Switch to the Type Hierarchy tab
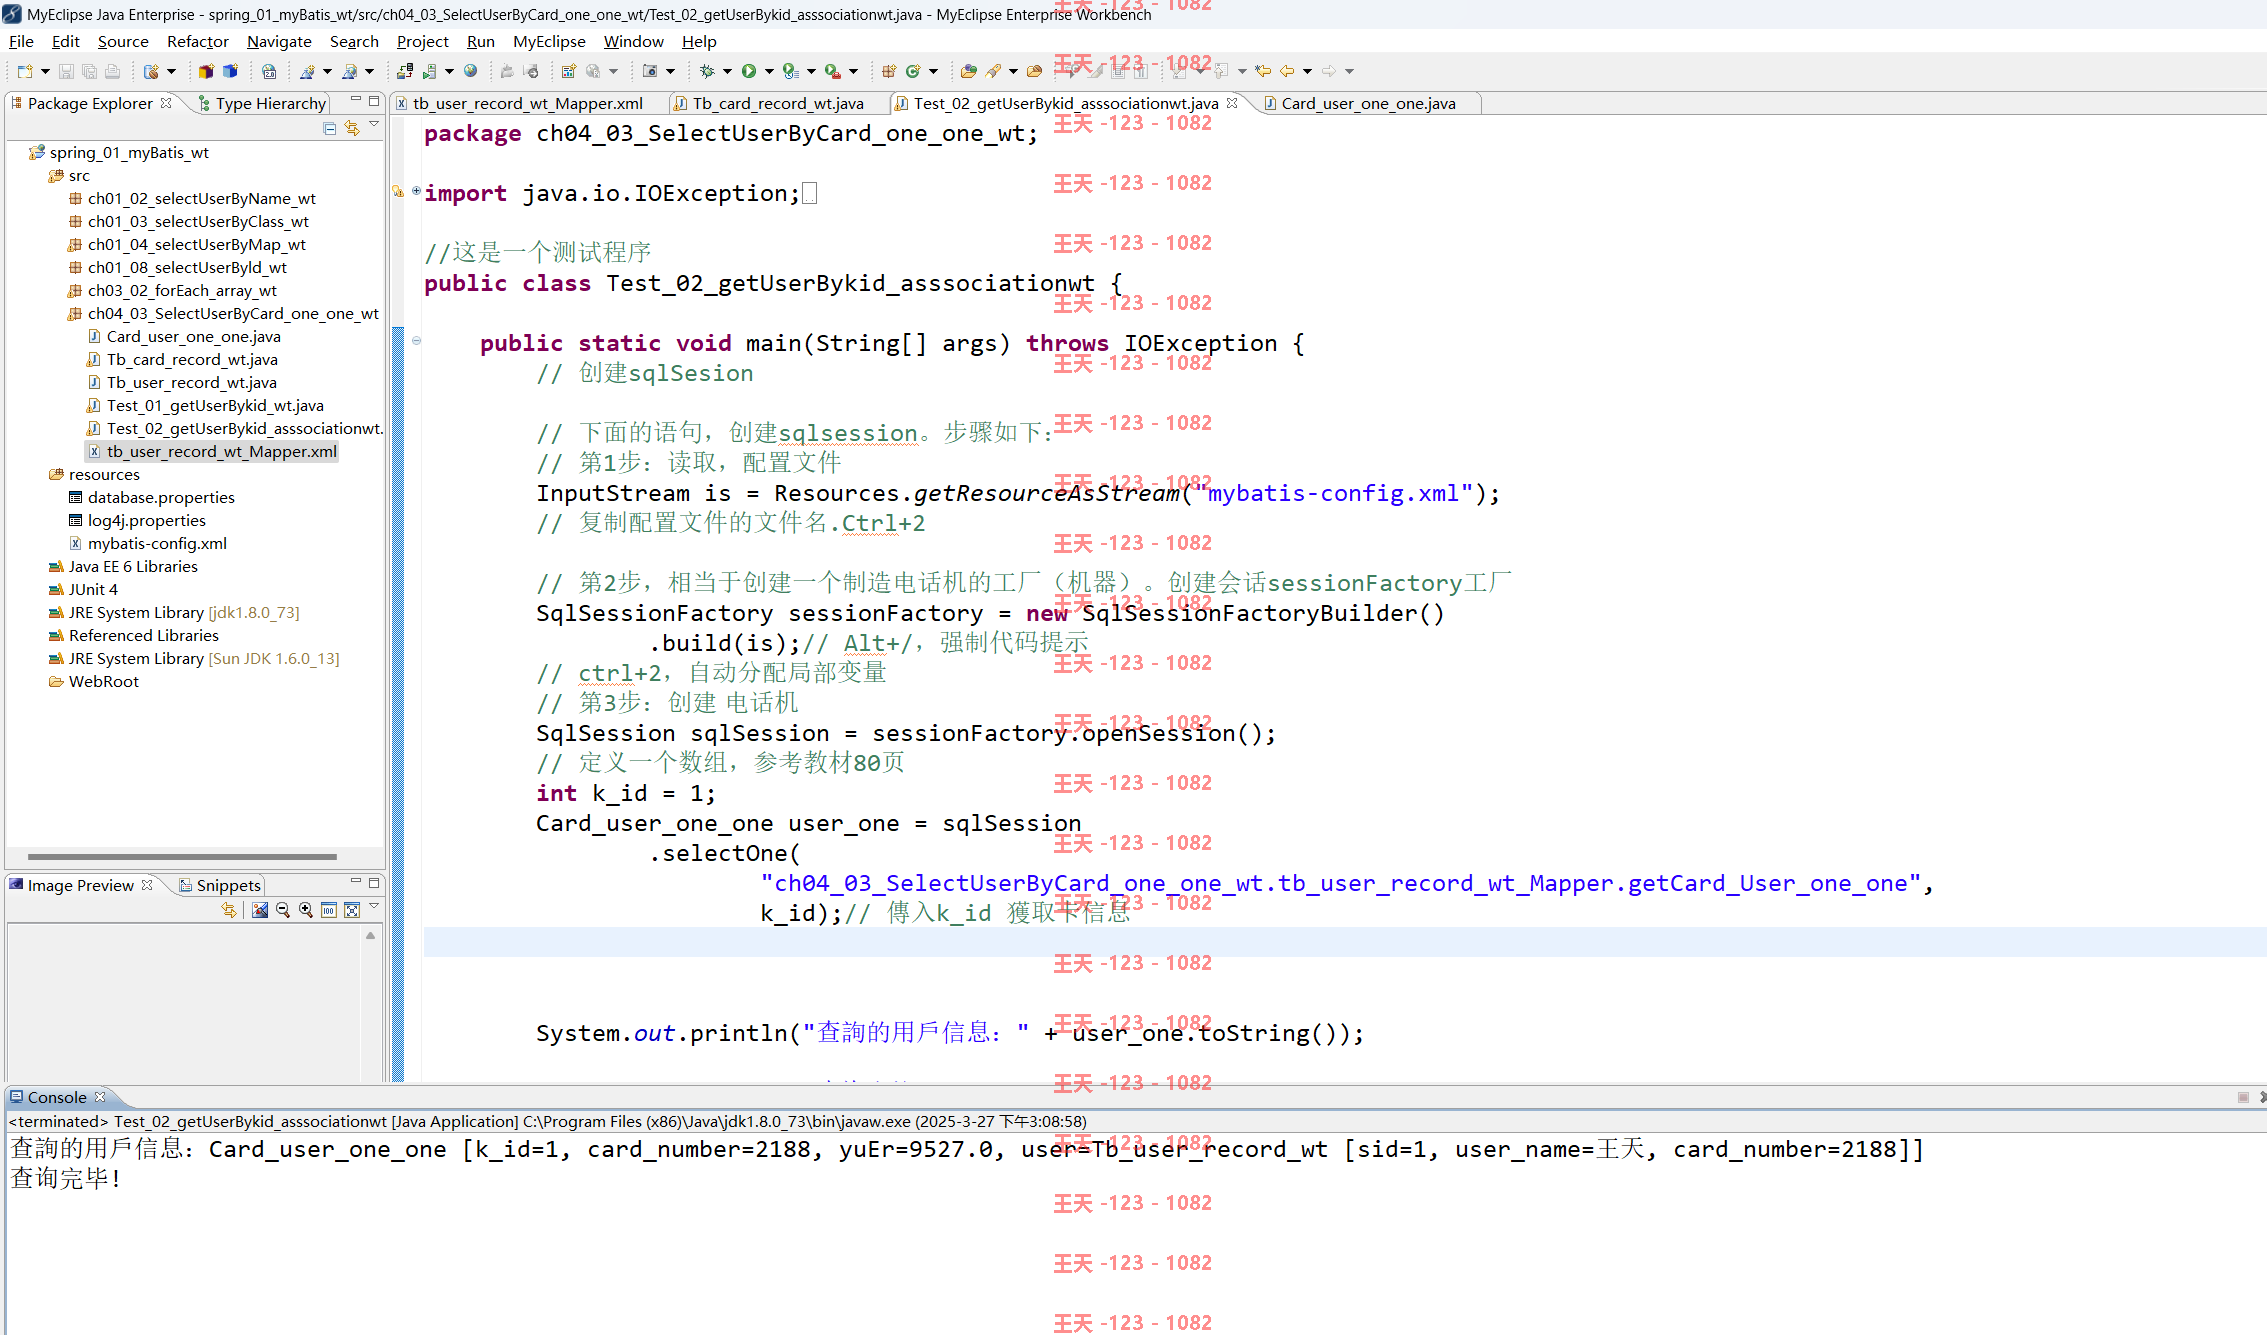This screenshot has height=1335, width=2267. tap(262, 103)
